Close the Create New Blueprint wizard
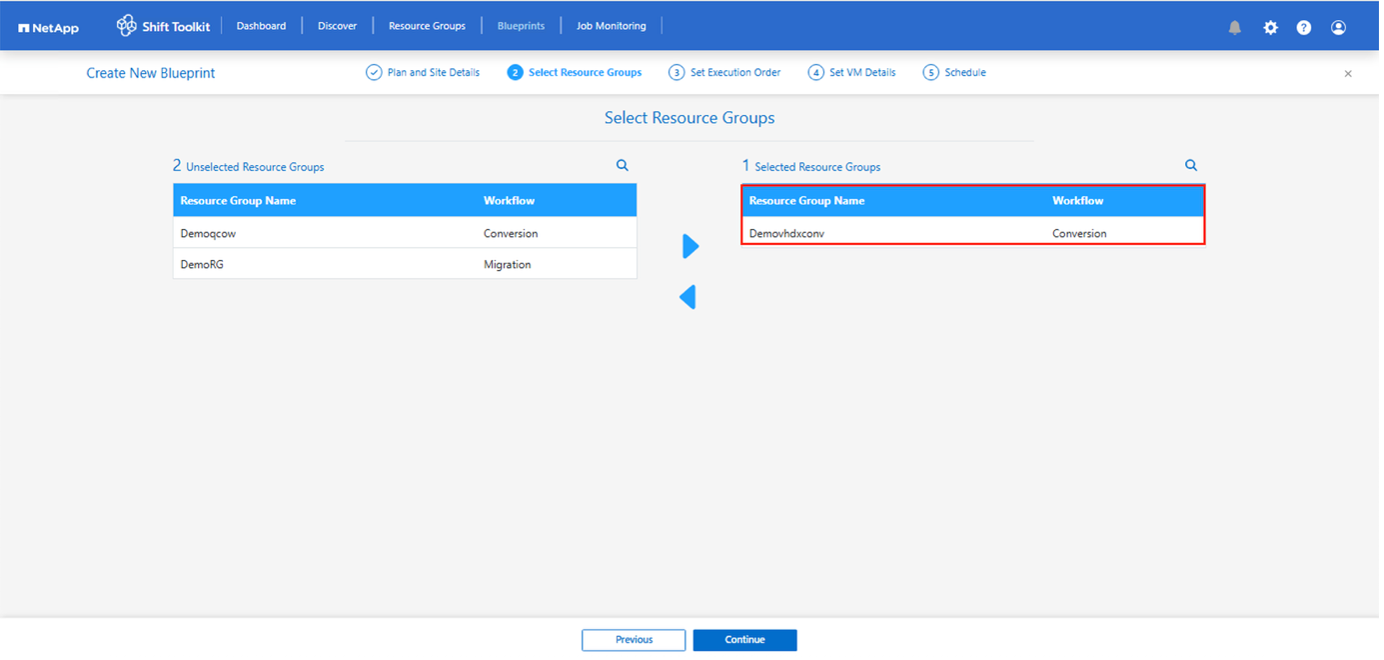The image size is (1384, 660). (x=1347, y=74)
